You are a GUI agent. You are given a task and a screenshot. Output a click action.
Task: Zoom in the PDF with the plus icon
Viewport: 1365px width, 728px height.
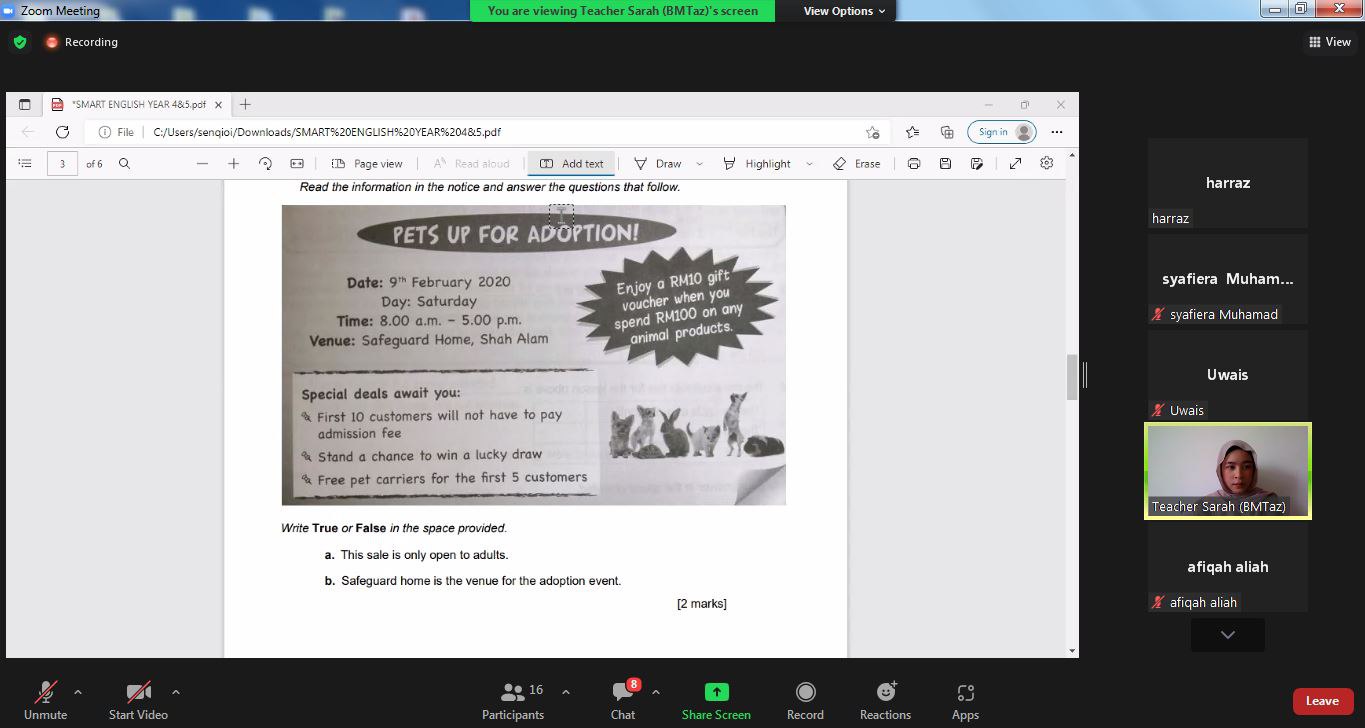click(233, 164)
